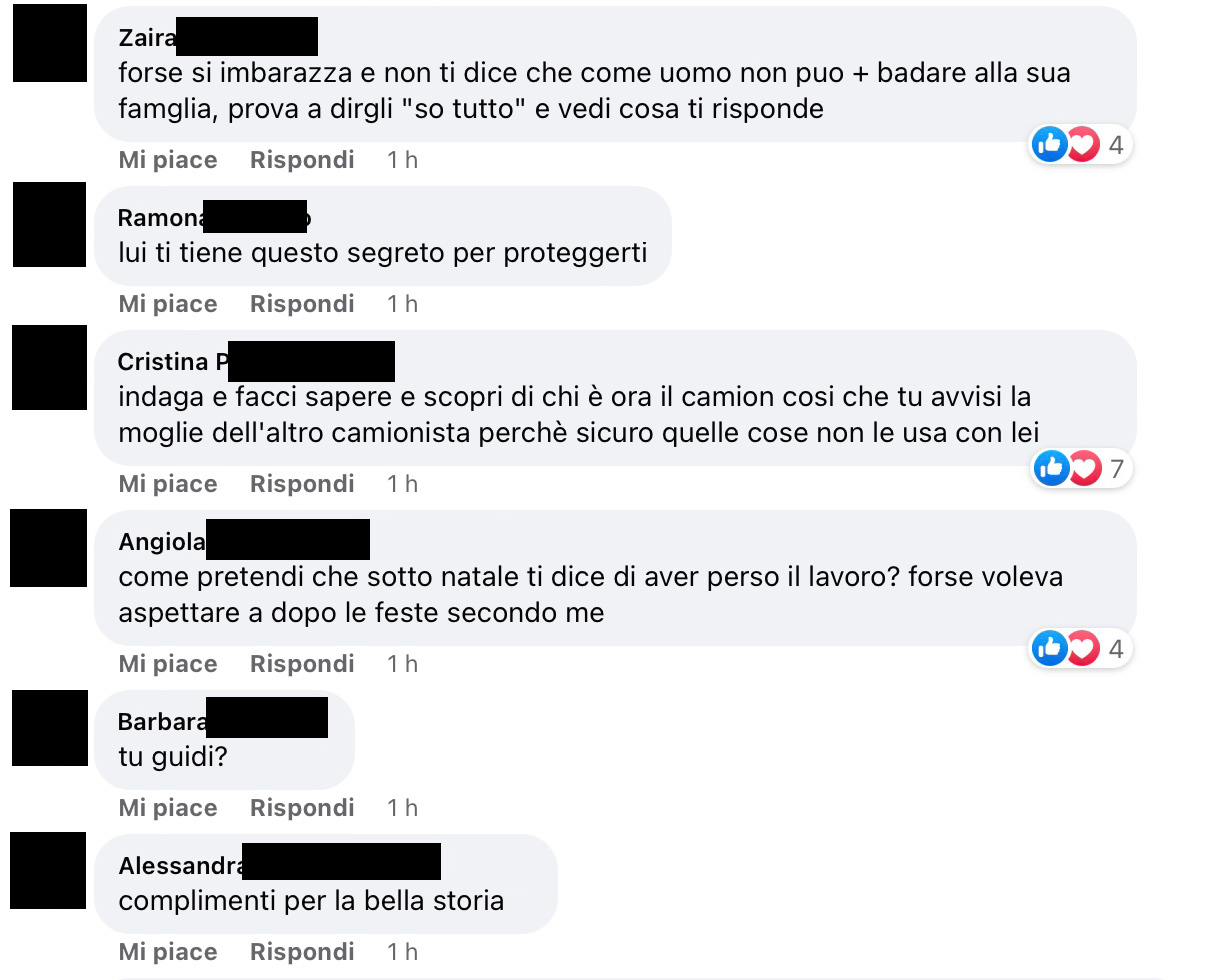Reply to Ramona's comment via Rispondi
Screen dimensions: 1210x980
(x=302, y=304)
